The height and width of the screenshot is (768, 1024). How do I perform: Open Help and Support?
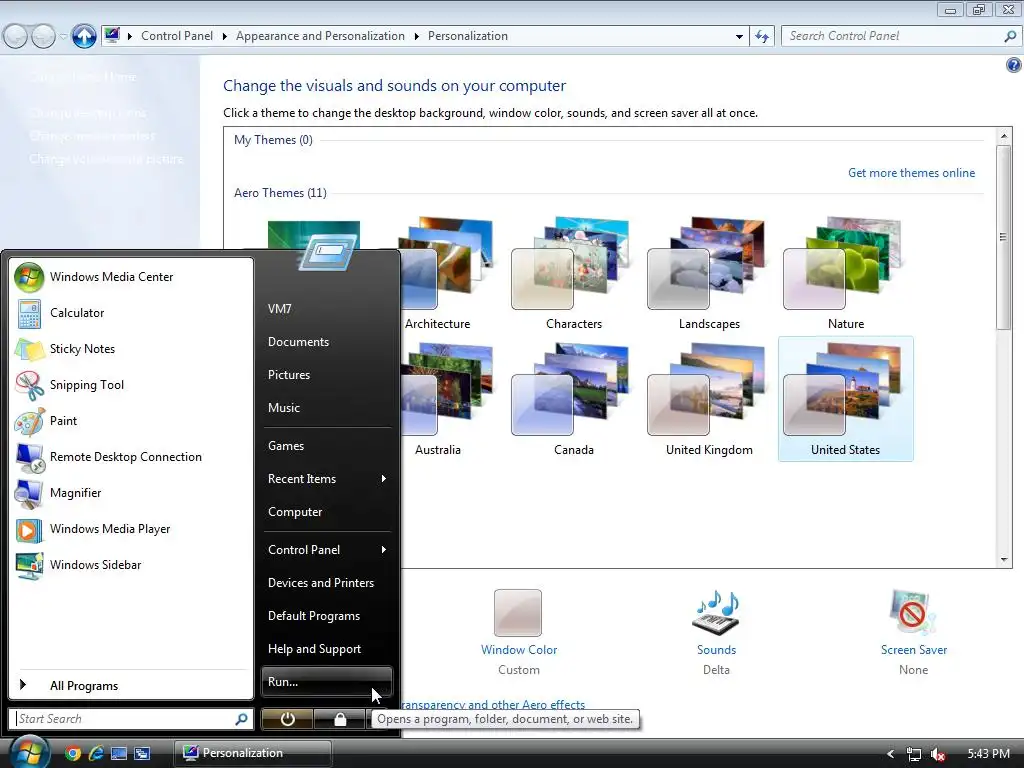[x=314, y=649]
